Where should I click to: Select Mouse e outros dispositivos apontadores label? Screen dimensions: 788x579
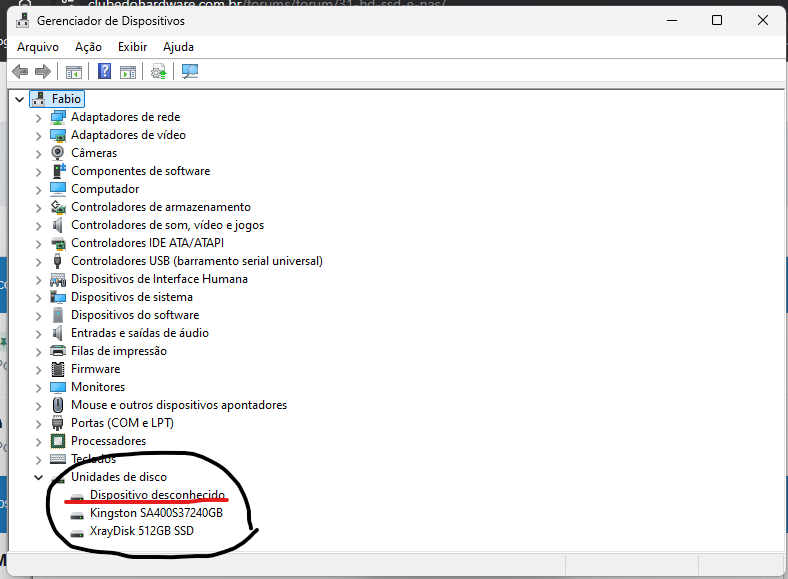179,405
